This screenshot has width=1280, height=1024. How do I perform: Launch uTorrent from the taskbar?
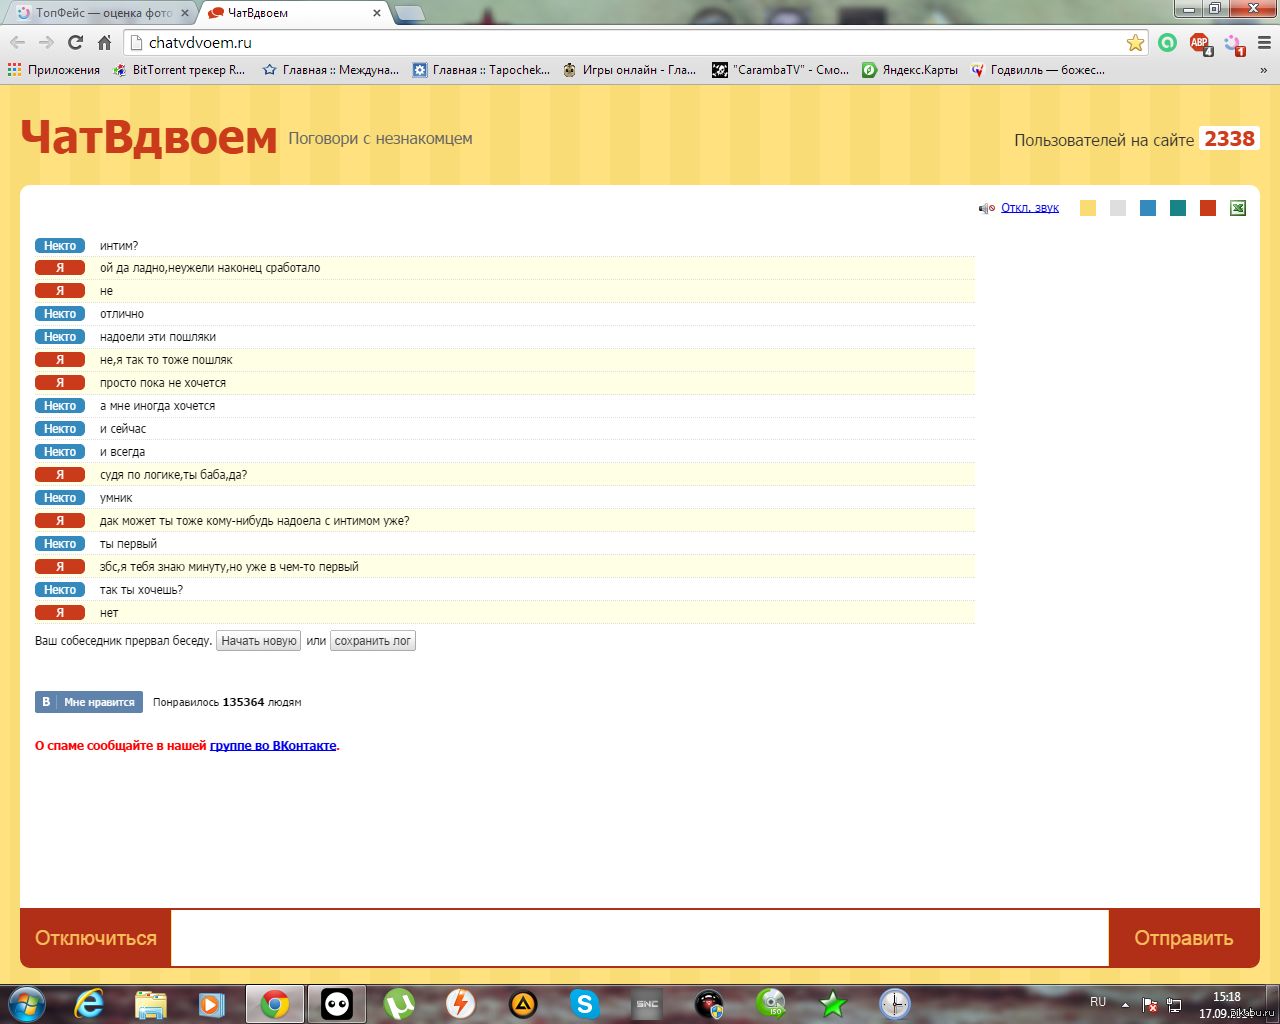pos(399,1003)
